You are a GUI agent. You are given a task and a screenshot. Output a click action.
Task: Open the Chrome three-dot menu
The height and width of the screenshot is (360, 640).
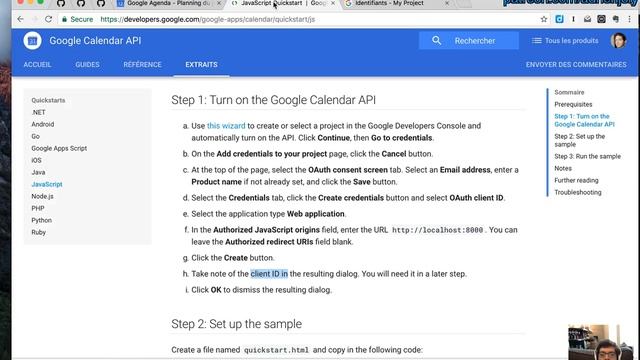click(630, 19)
